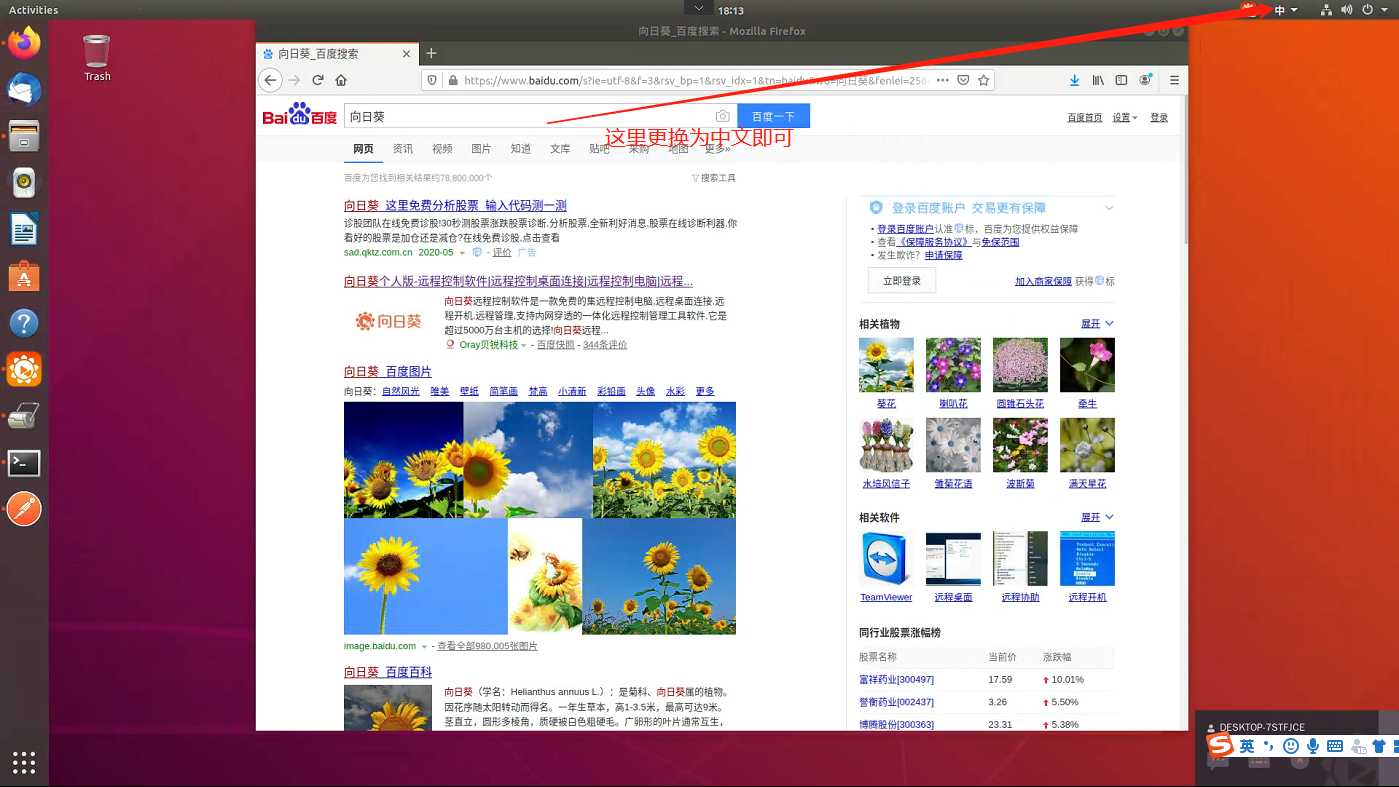The width and height of the screenshot is (1399, 787).
Task: Open 向日葵_百度图片 result link
Action: pos(388,371)
